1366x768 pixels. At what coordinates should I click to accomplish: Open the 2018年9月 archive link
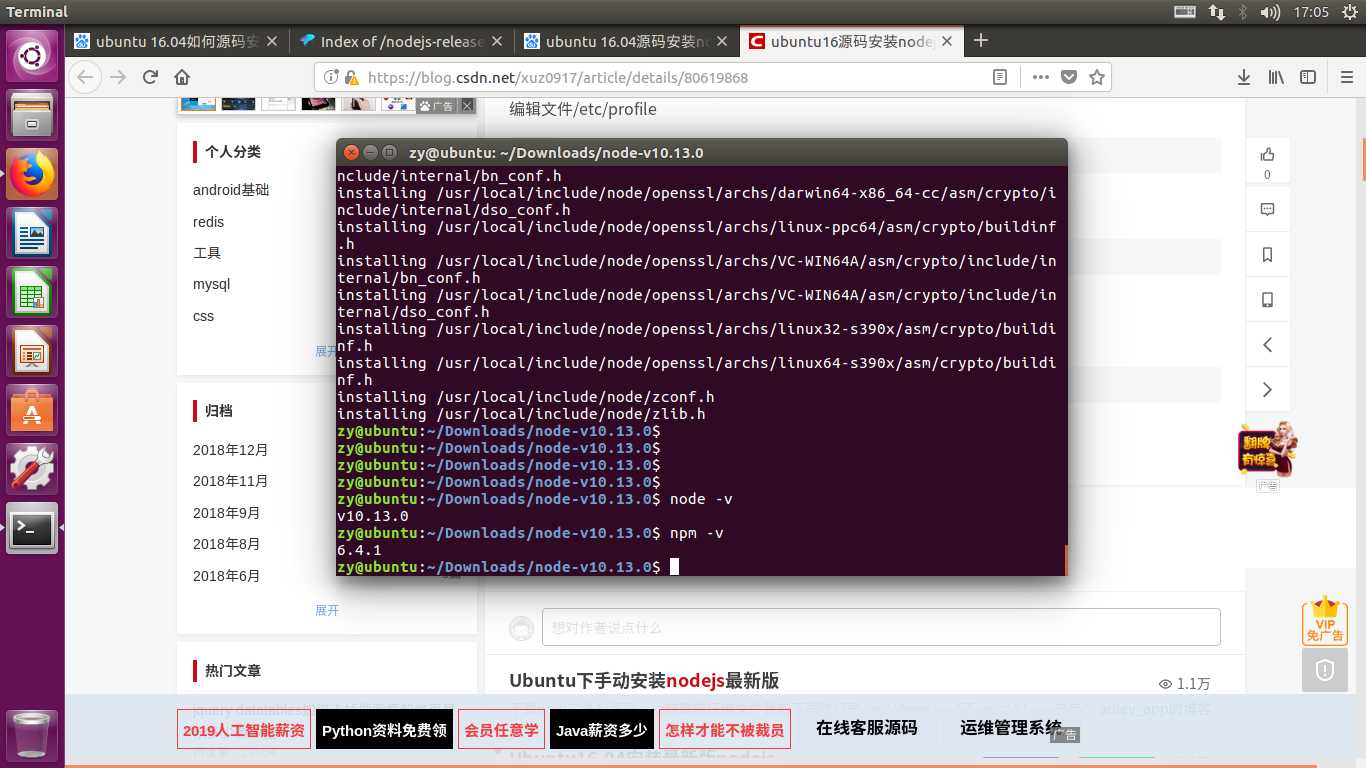226,513
